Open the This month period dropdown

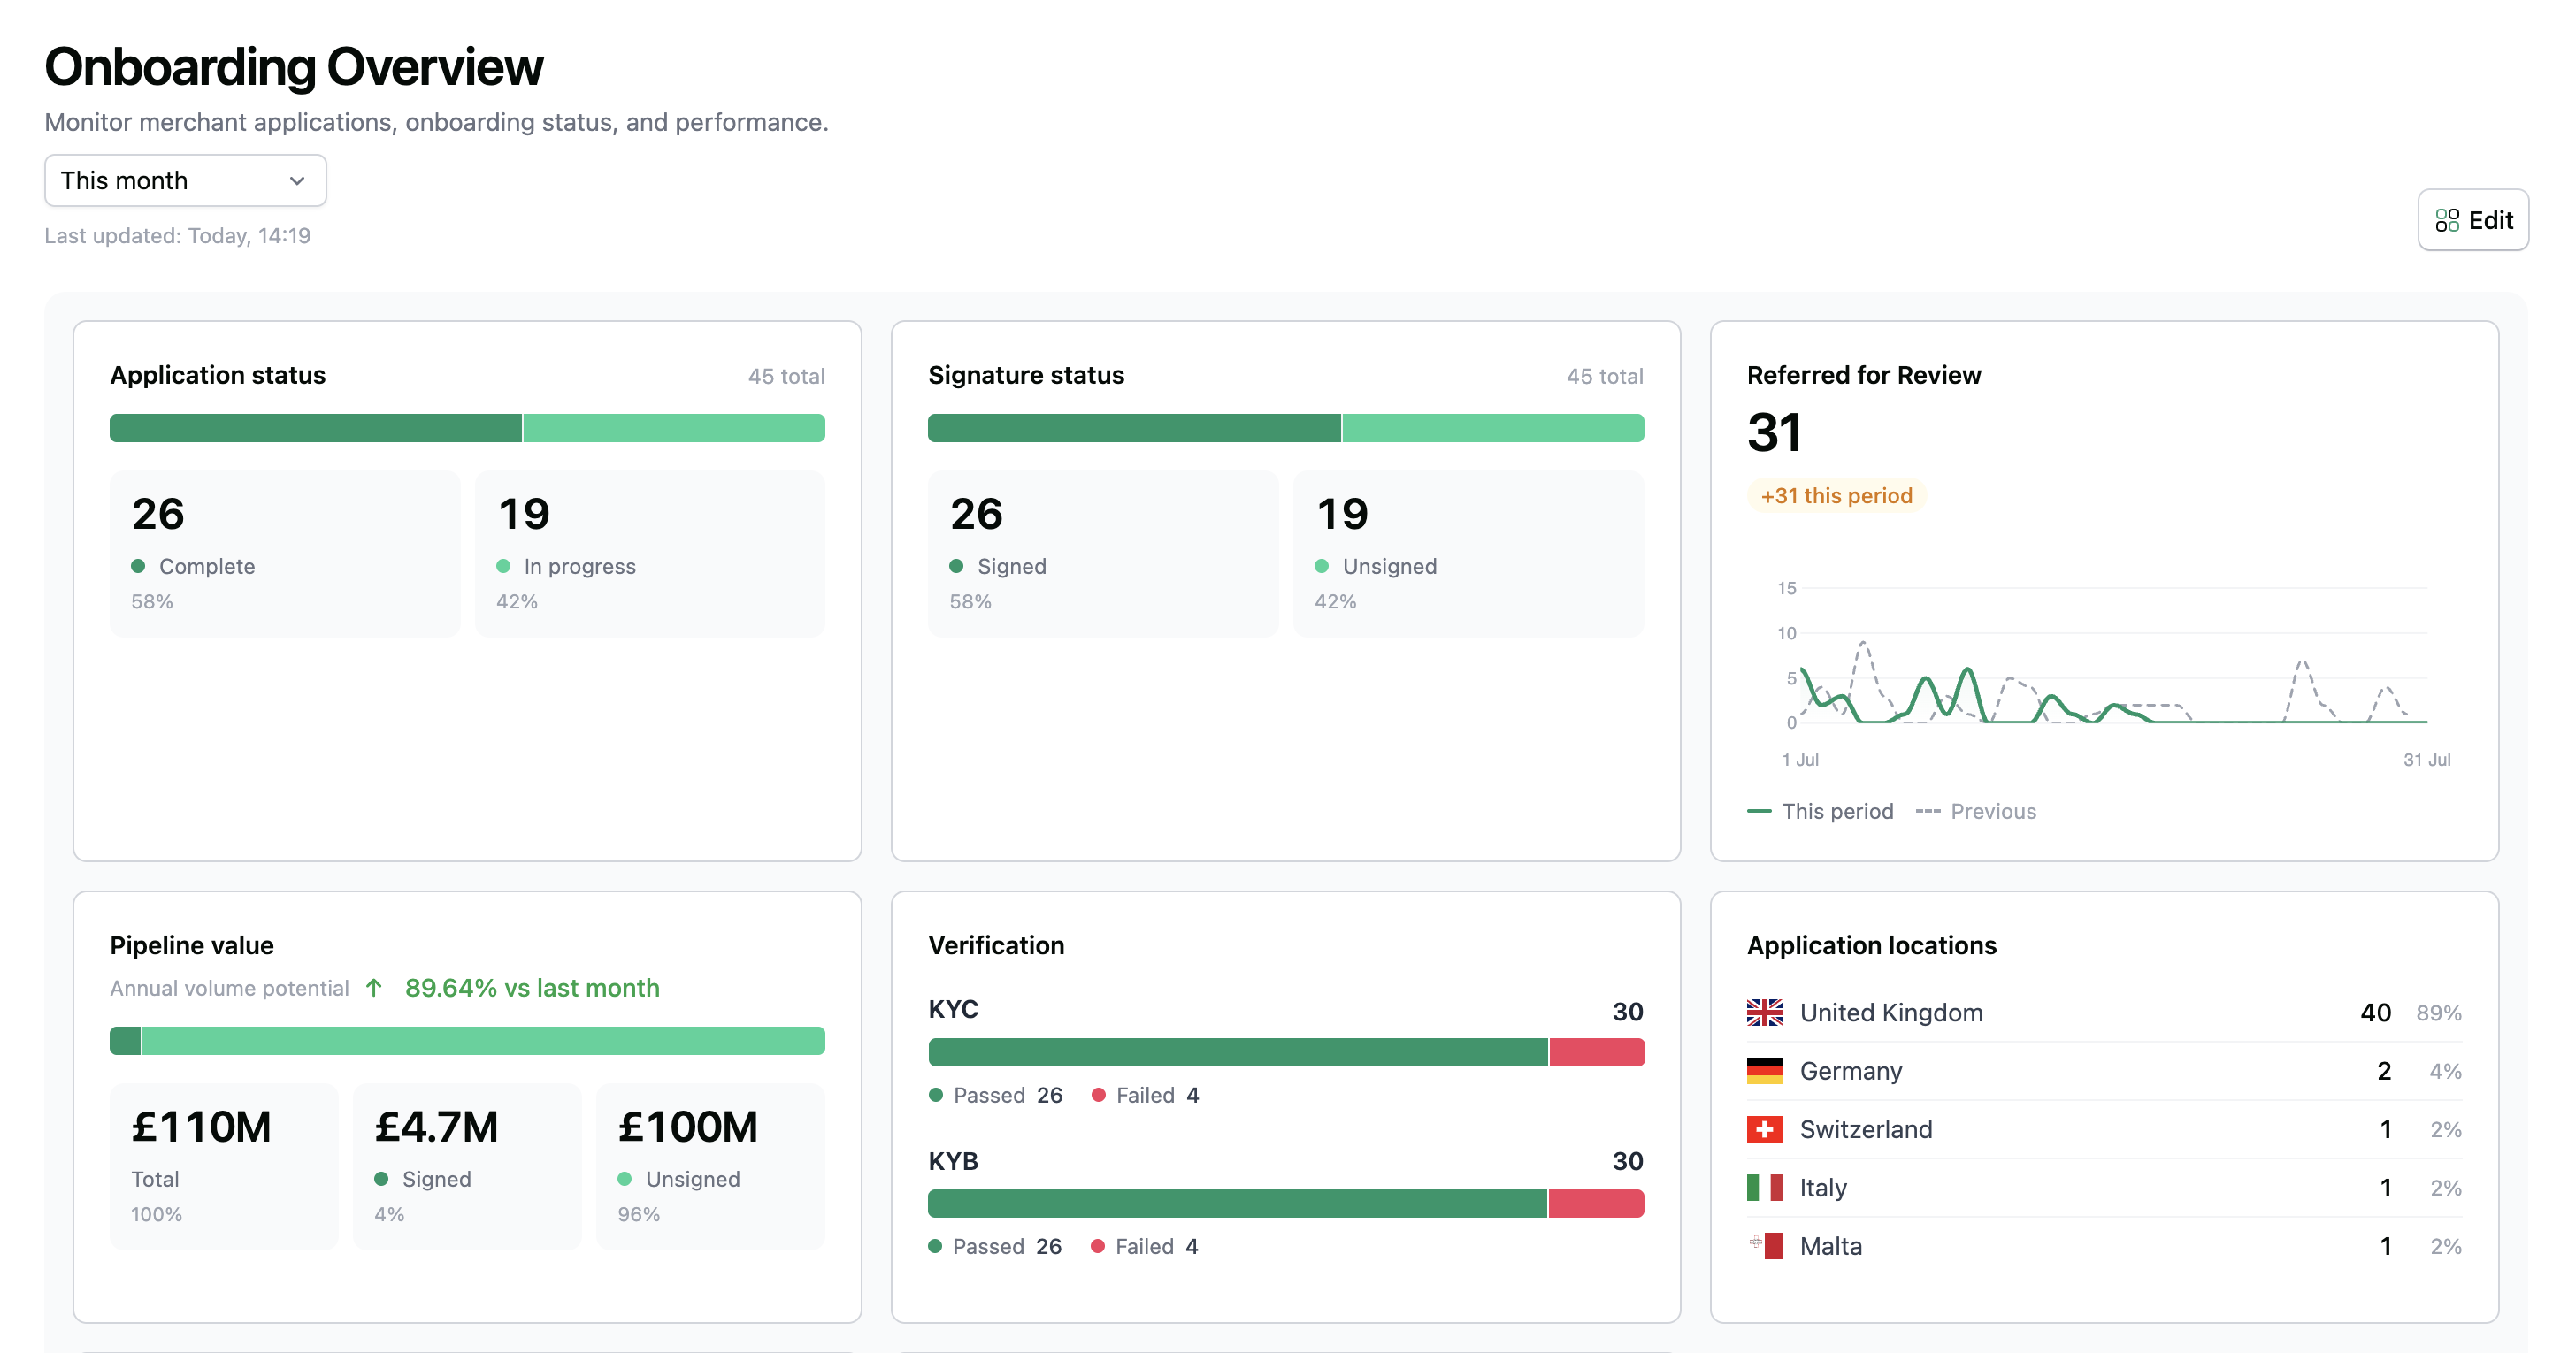click(x=185, y=180)
